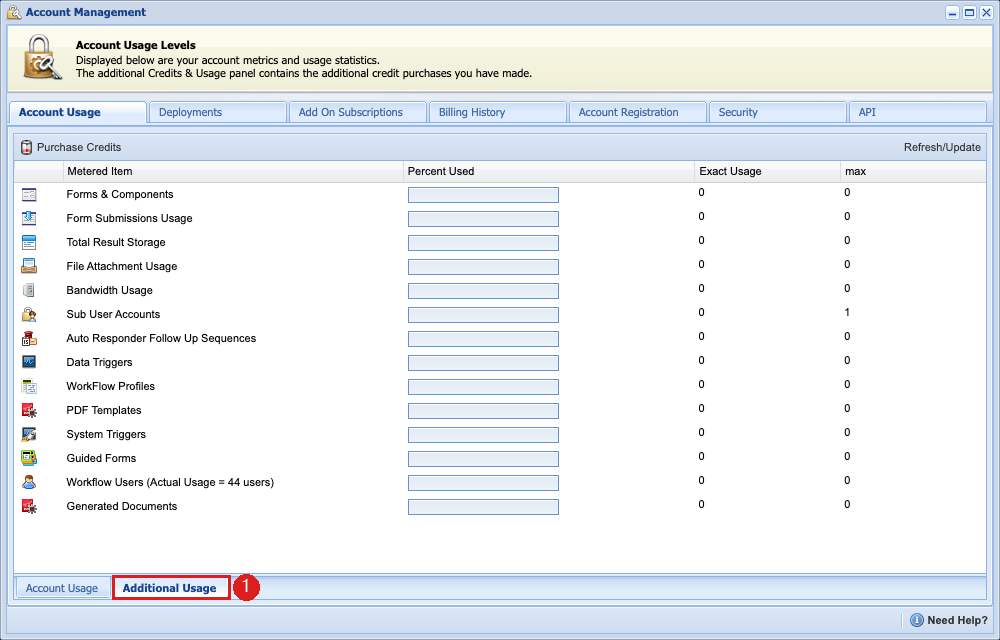Click the Data Triggers icon

[x=29, y=362]
